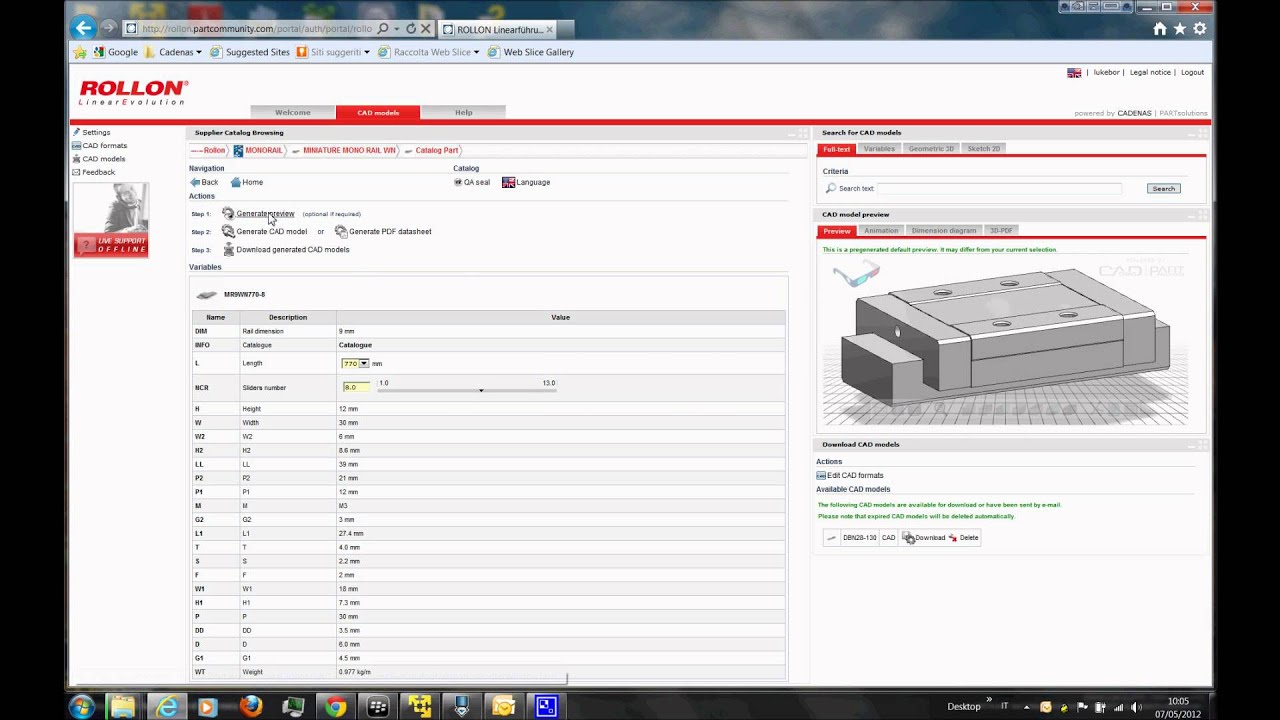Open the Legal notice link
Image resolution: width=1280 pixels, height=720 pixels.
(1150, 72)
